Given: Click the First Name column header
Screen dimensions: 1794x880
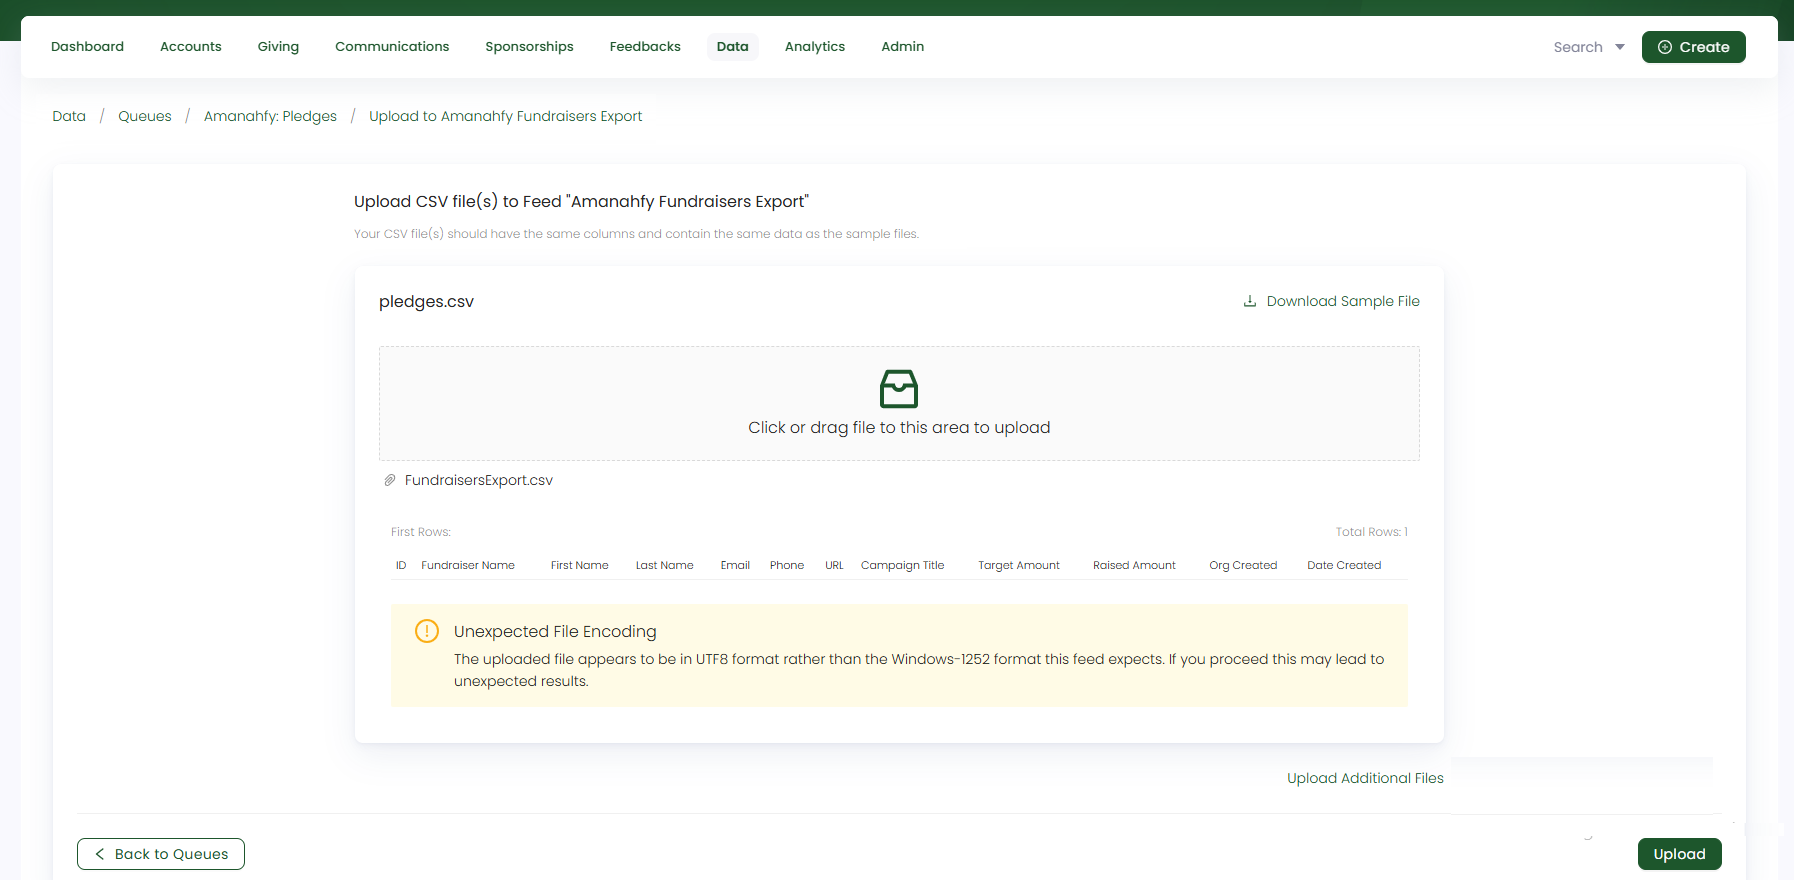Looking at the screenshot, I should (580, 565).
